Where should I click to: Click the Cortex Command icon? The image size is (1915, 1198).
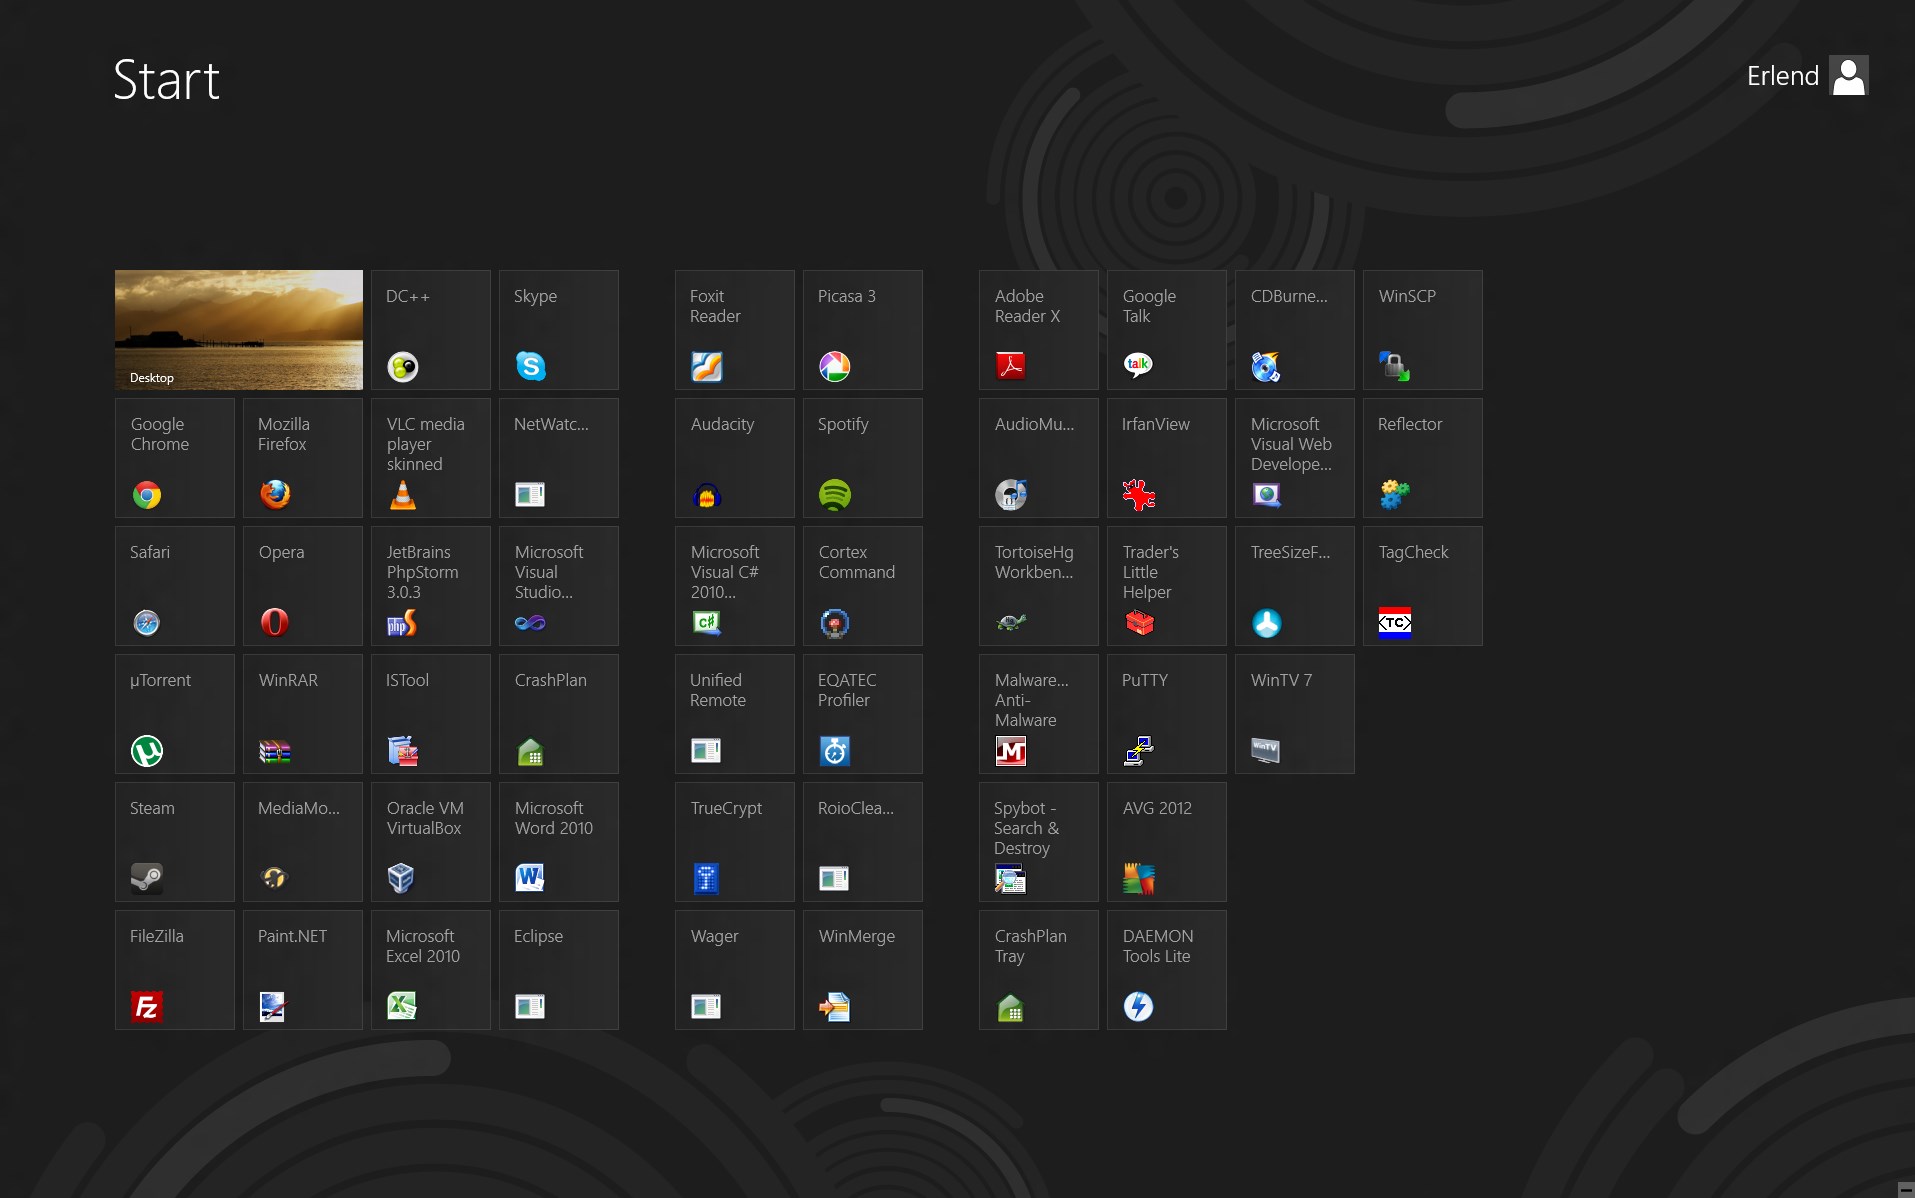[835, 623]
